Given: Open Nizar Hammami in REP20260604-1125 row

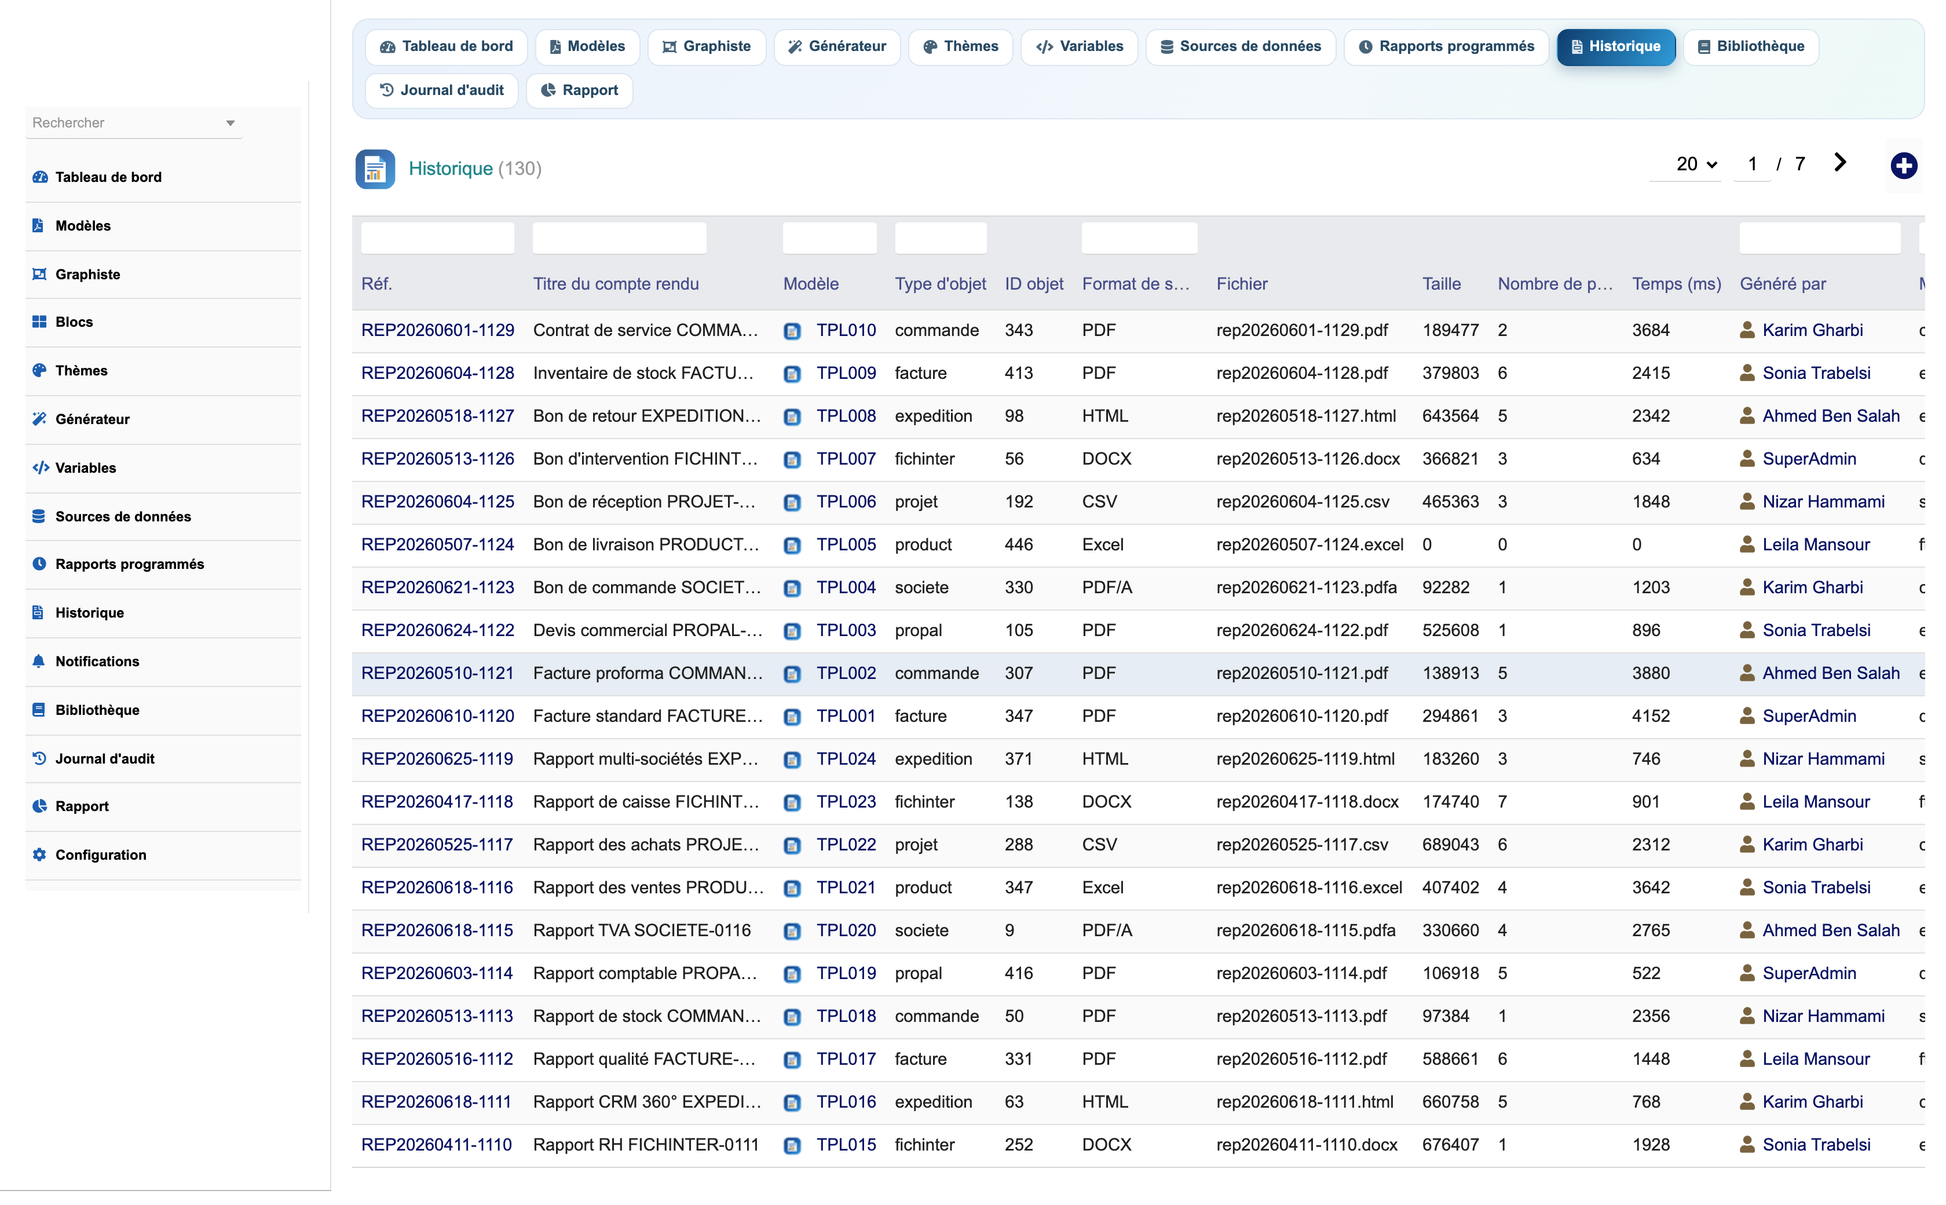Looking at the screenshot, I should pos(1823,502).
